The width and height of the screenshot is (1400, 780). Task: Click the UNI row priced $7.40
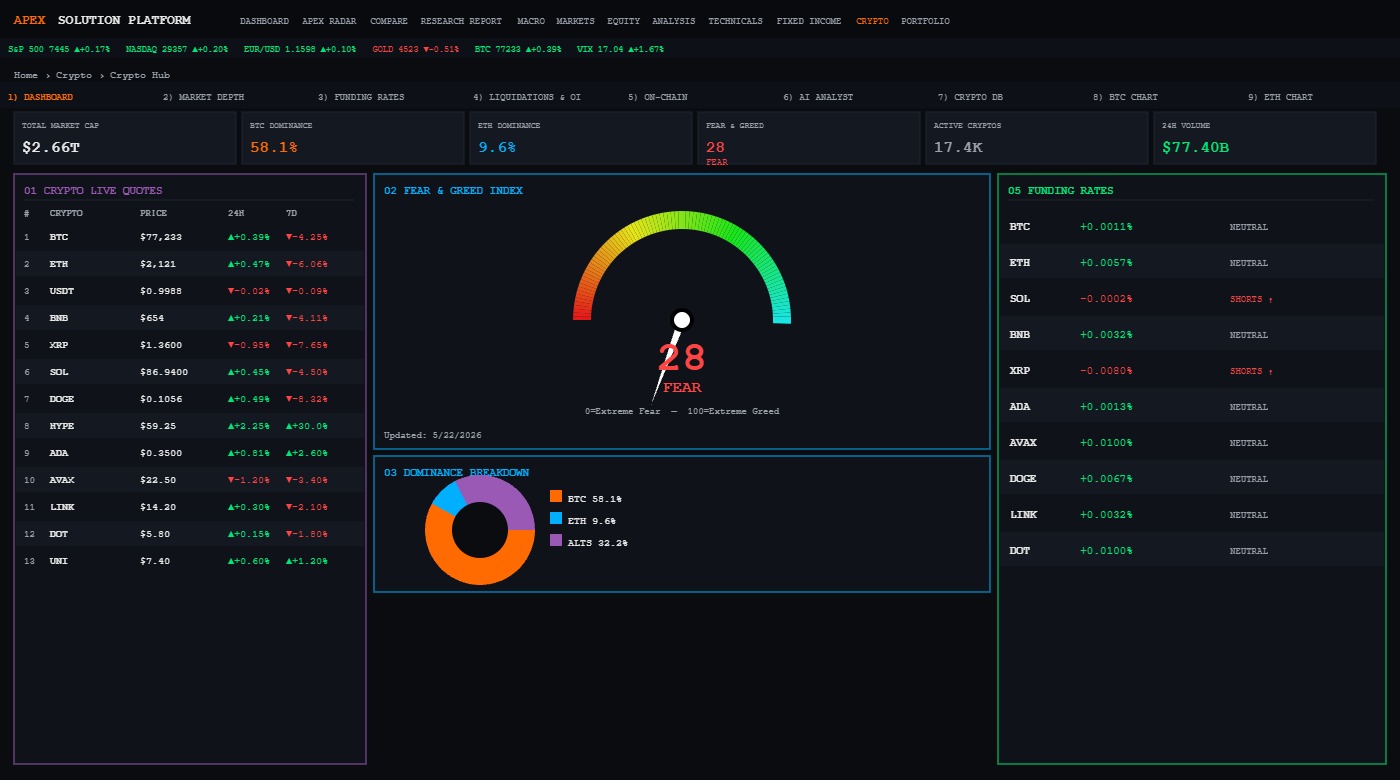tap(190, 561)
